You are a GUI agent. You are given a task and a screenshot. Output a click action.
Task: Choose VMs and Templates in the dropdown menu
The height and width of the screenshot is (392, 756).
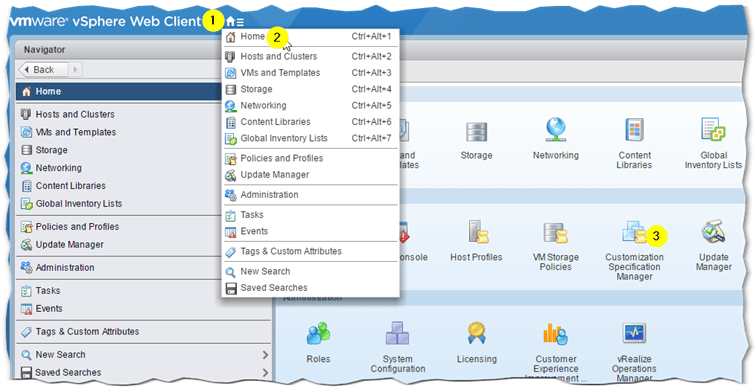pyautogui.click(x=310, y=73)
